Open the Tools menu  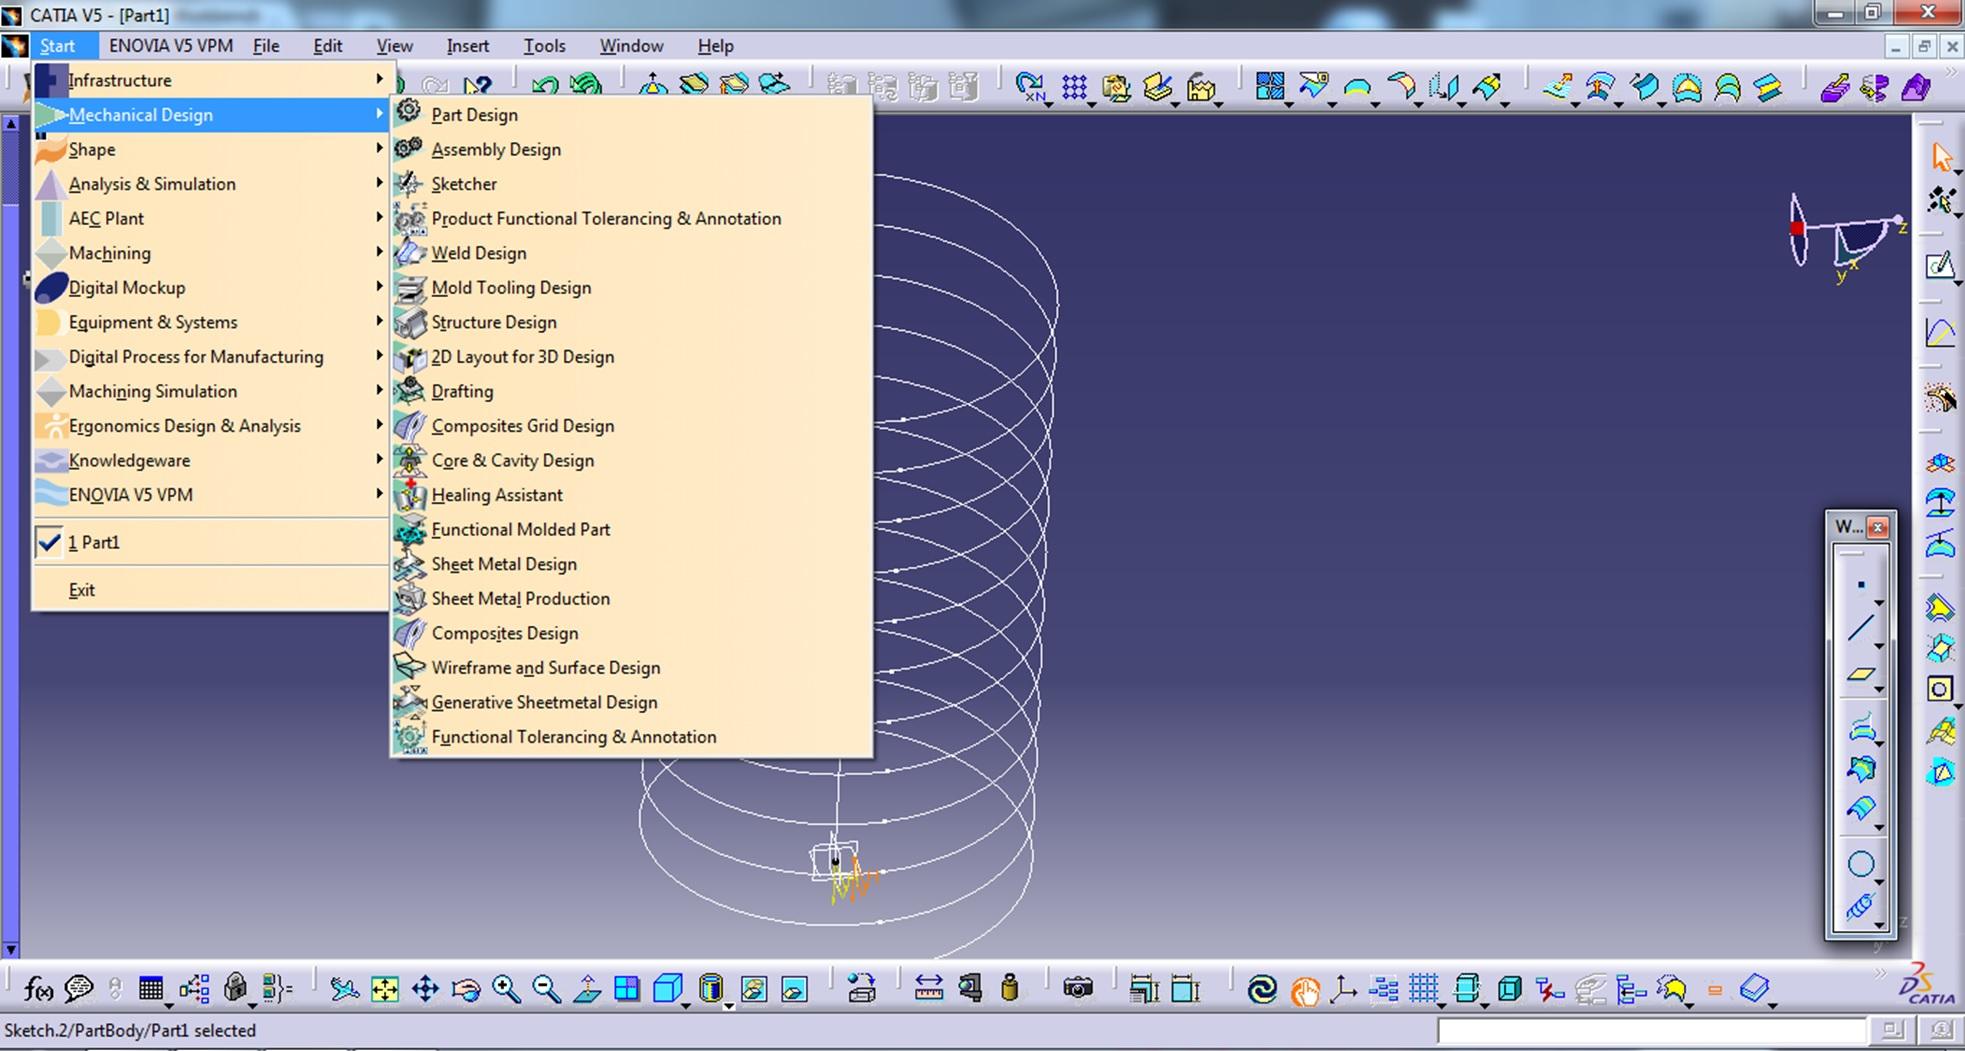tap(544, 46)
